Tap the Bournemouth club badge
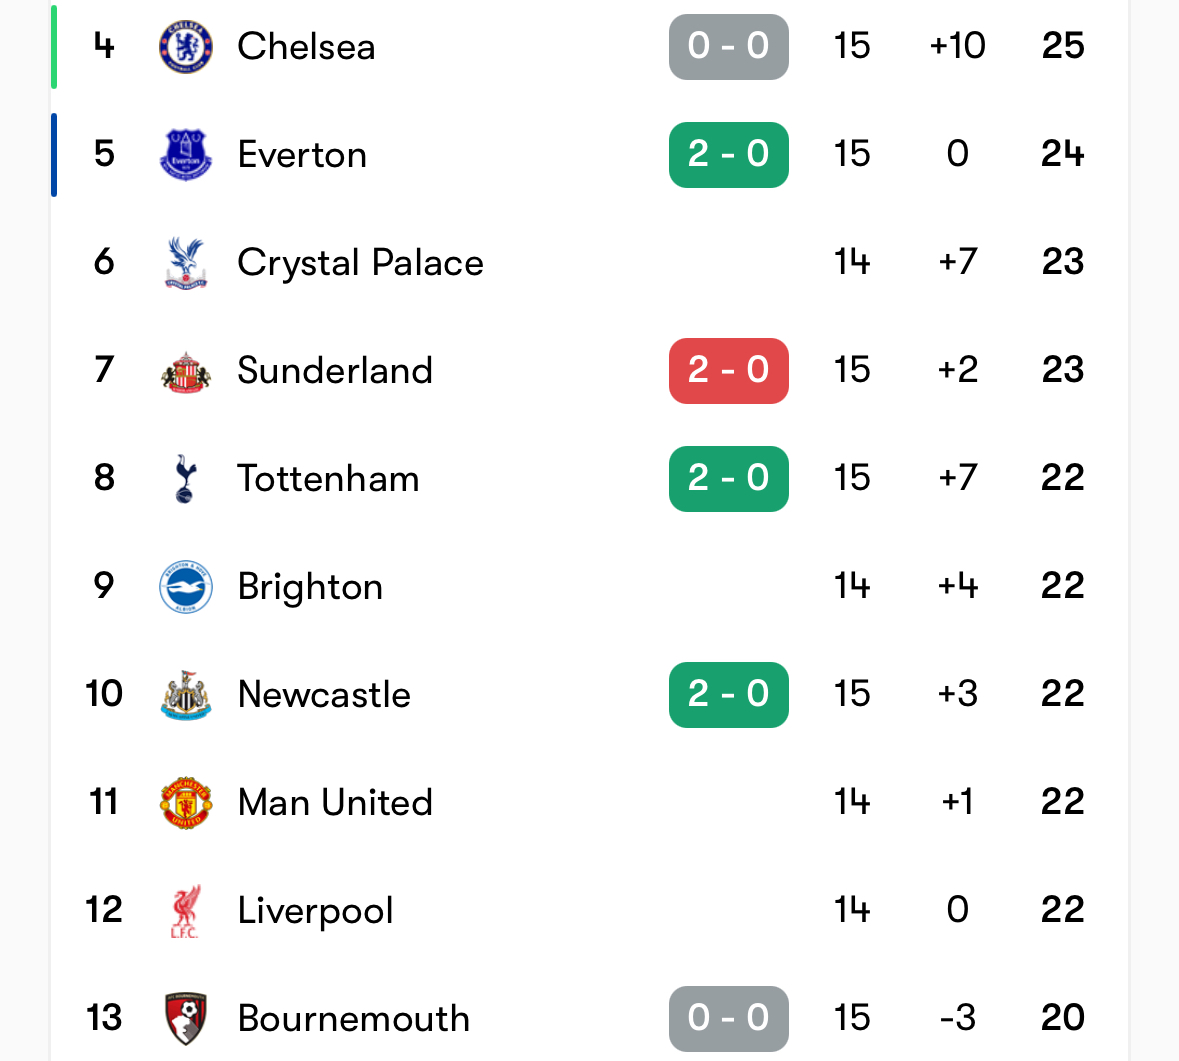Screen dimensions: 1179x1061 [186, 1019]
